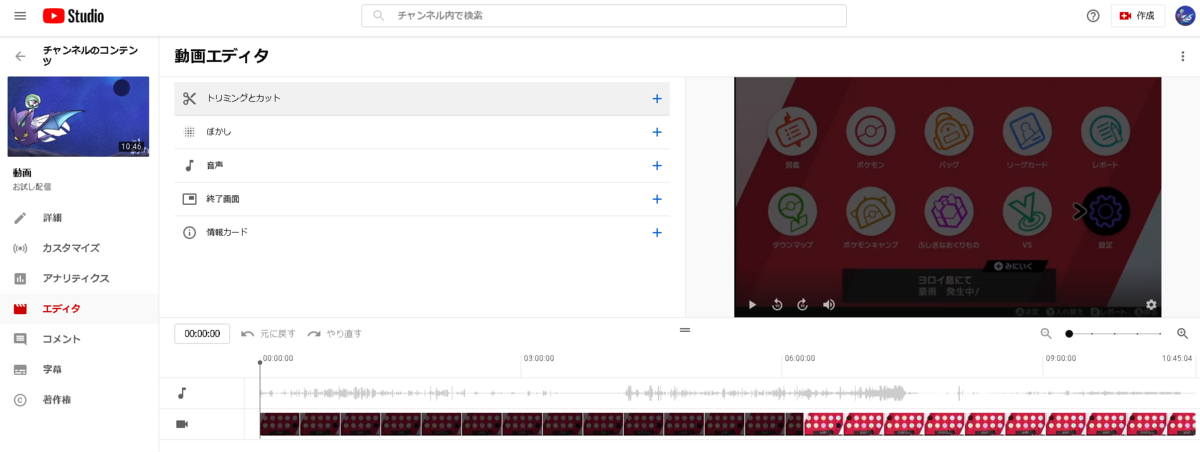Add trimming with the トリミングとカット plus
The height and width of the screenshot is (452, 1200).
tap(657, 98)
